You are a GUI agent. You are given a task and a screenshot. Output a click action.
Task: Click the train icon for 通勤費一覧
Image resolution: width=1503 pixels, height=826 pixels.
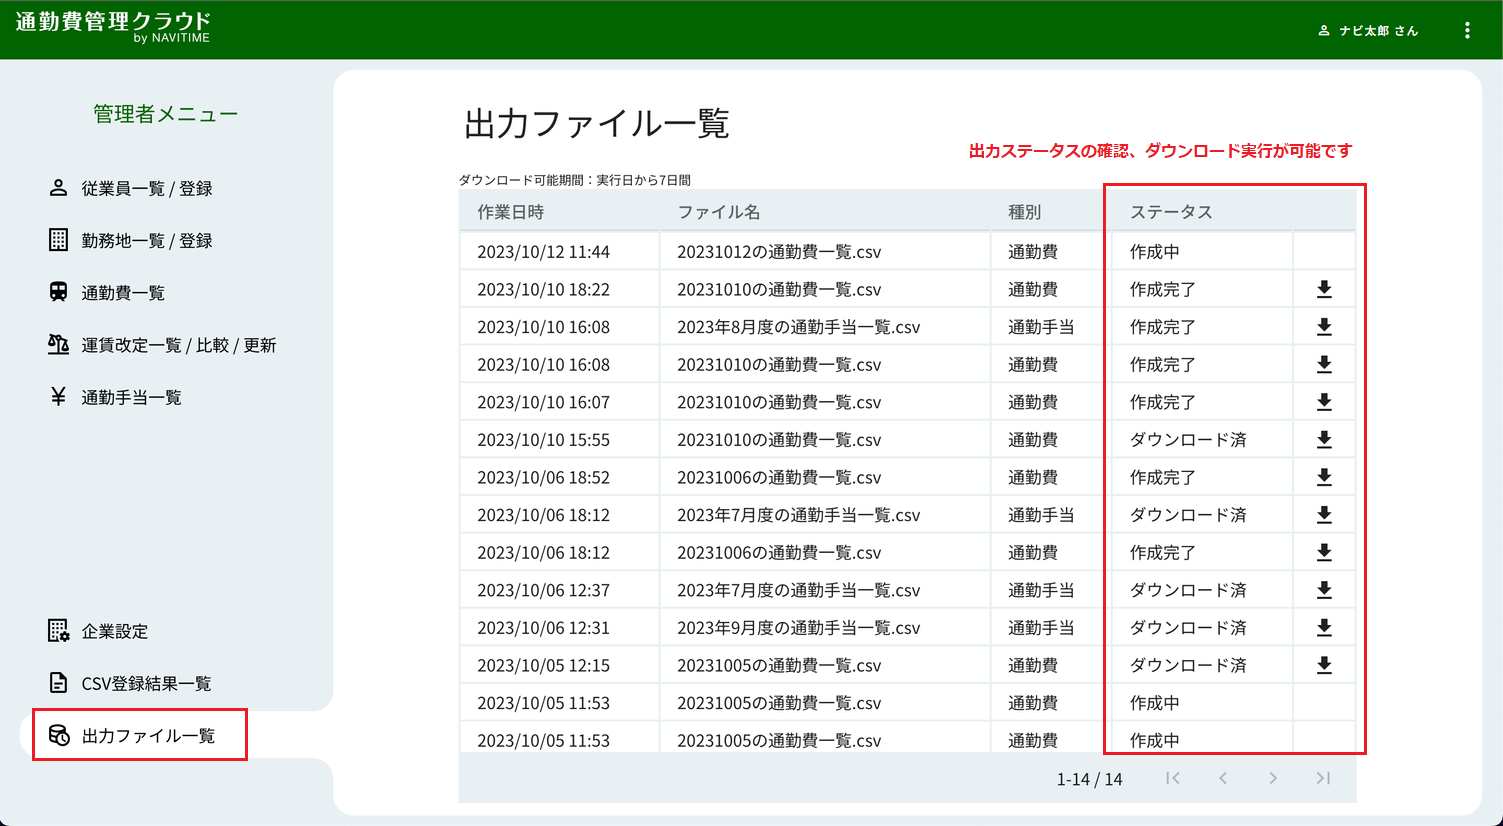tap(58, 292)
